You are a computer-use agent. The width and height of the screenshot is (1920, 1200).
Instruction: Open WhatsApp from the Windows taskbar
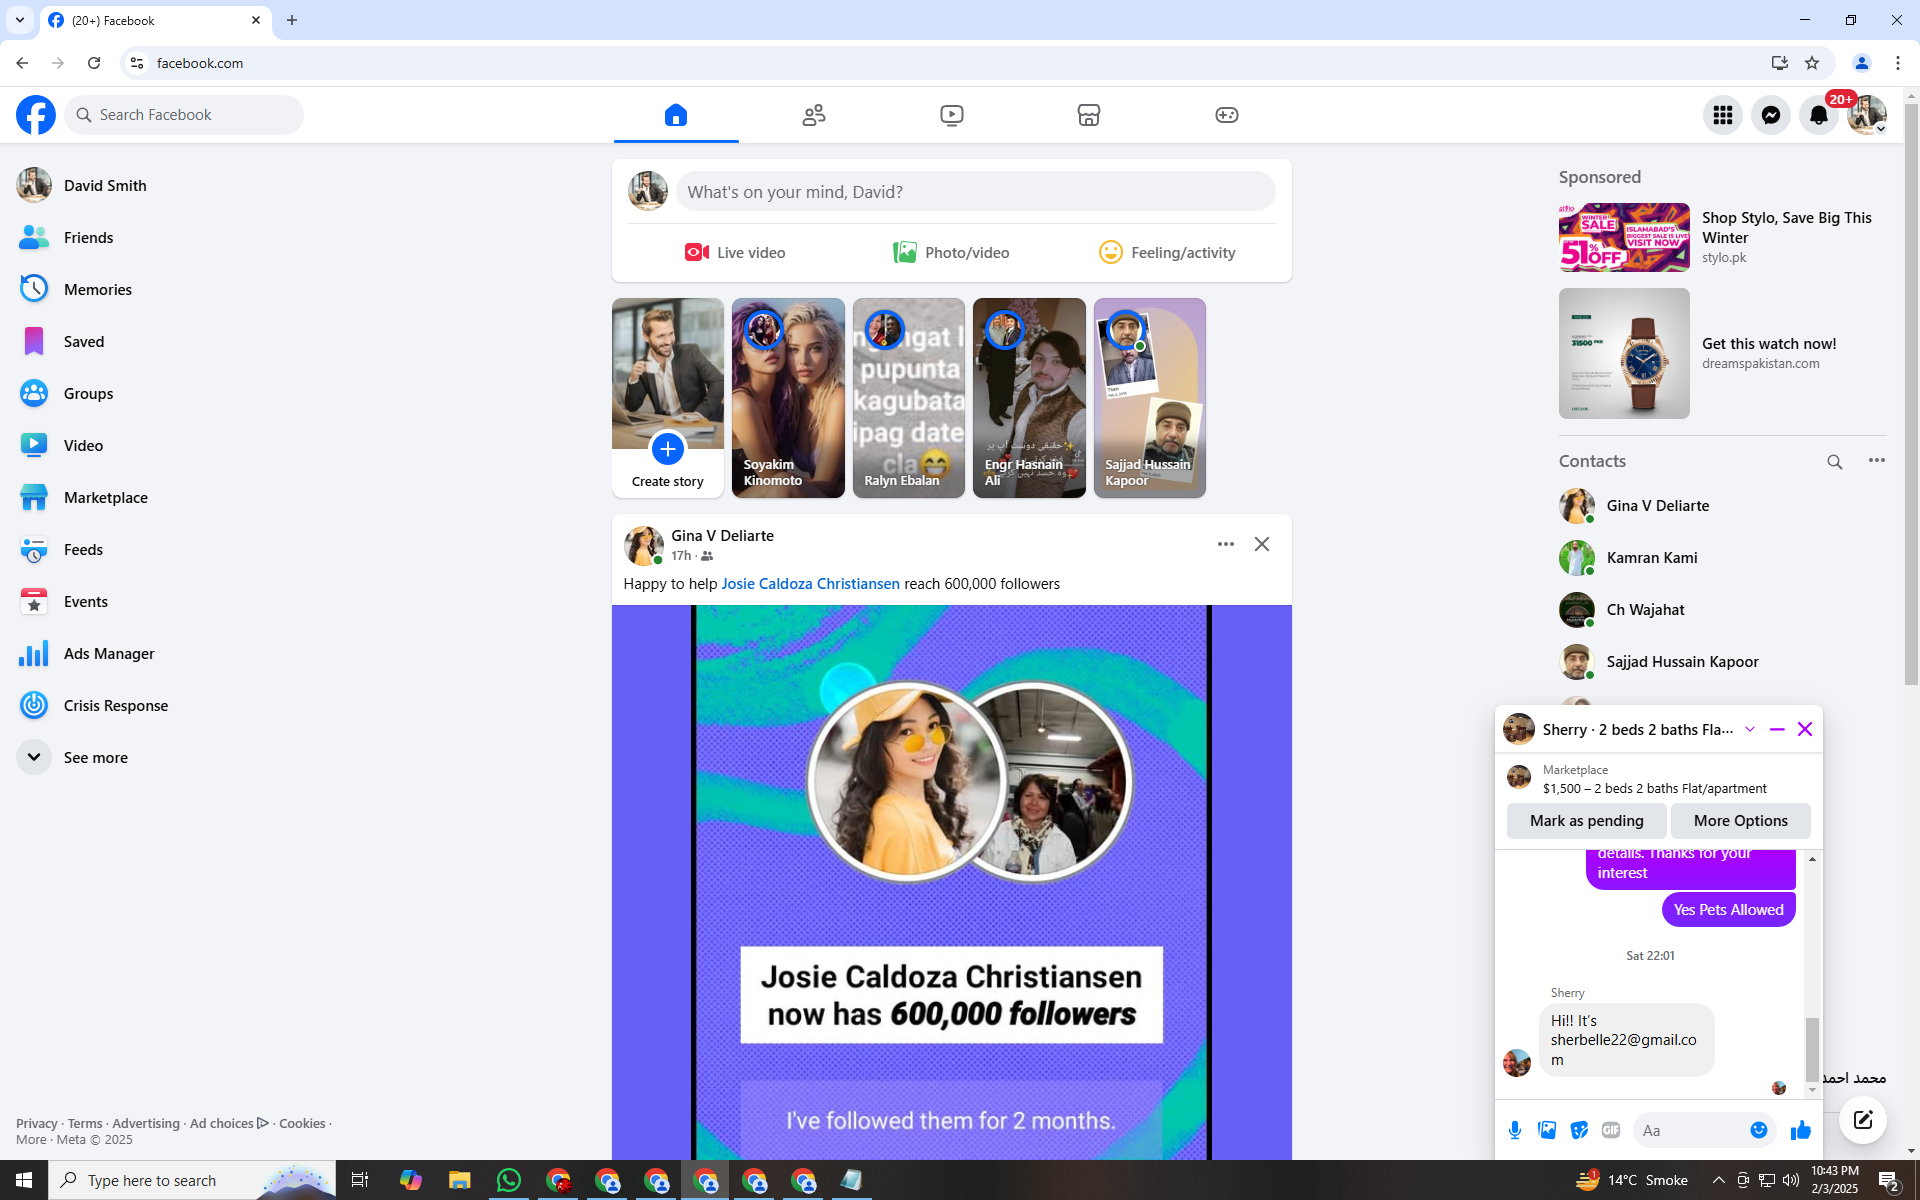(508, 1180)
